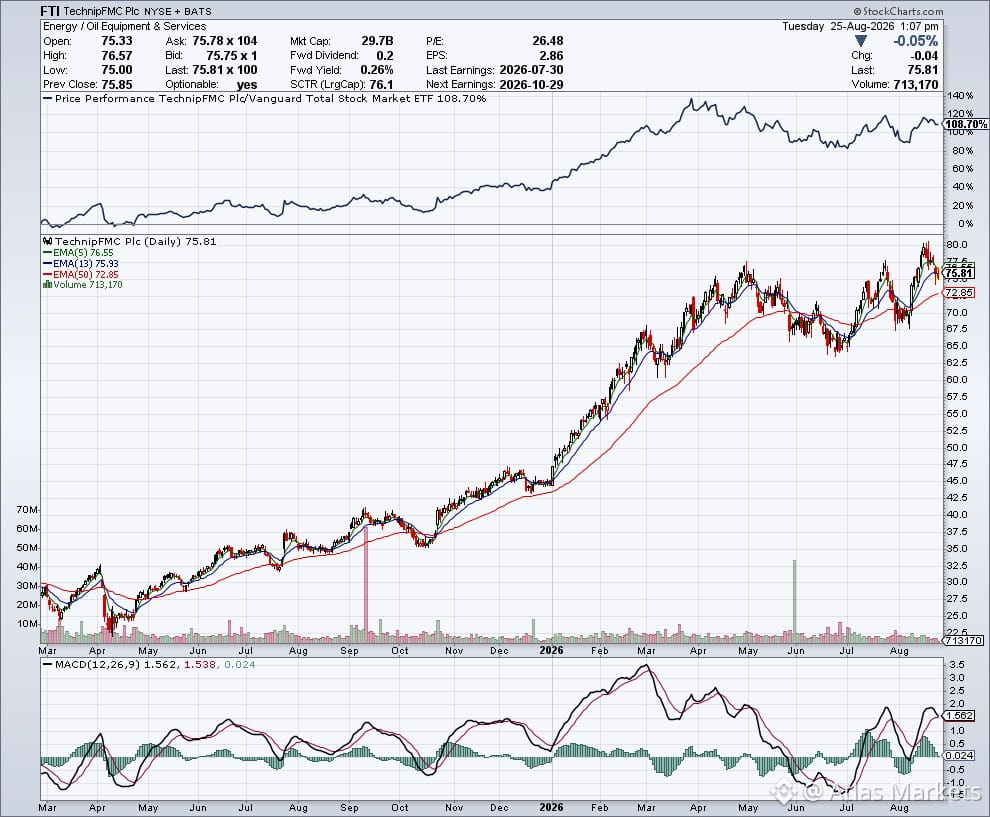
Task: Click the 108.70% performance value tag
Action: (x=967, y=124)
